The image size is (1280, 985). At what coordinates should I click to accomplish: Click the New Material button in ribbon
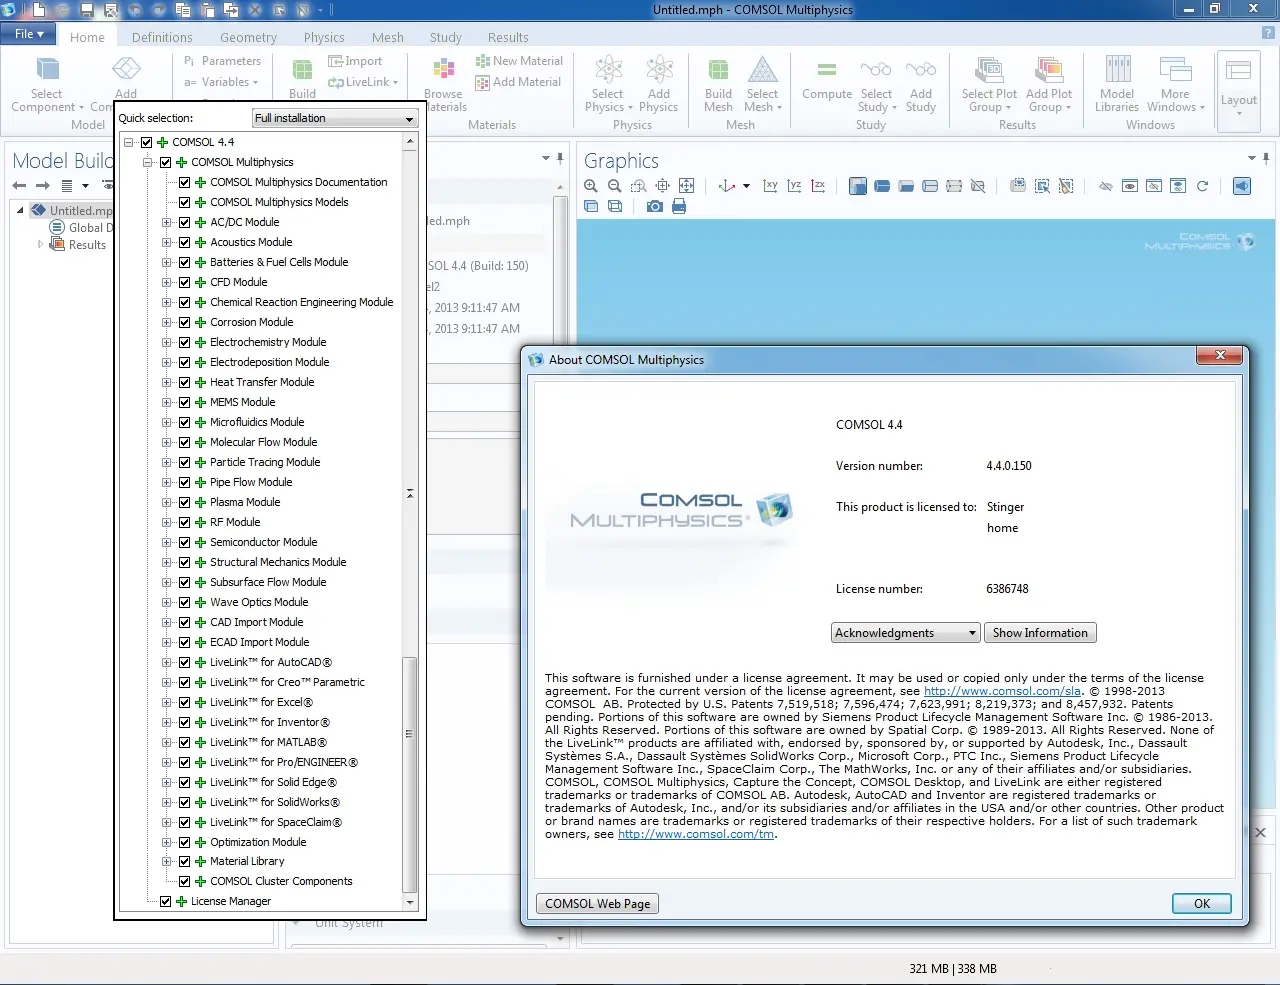click(518, 61)
